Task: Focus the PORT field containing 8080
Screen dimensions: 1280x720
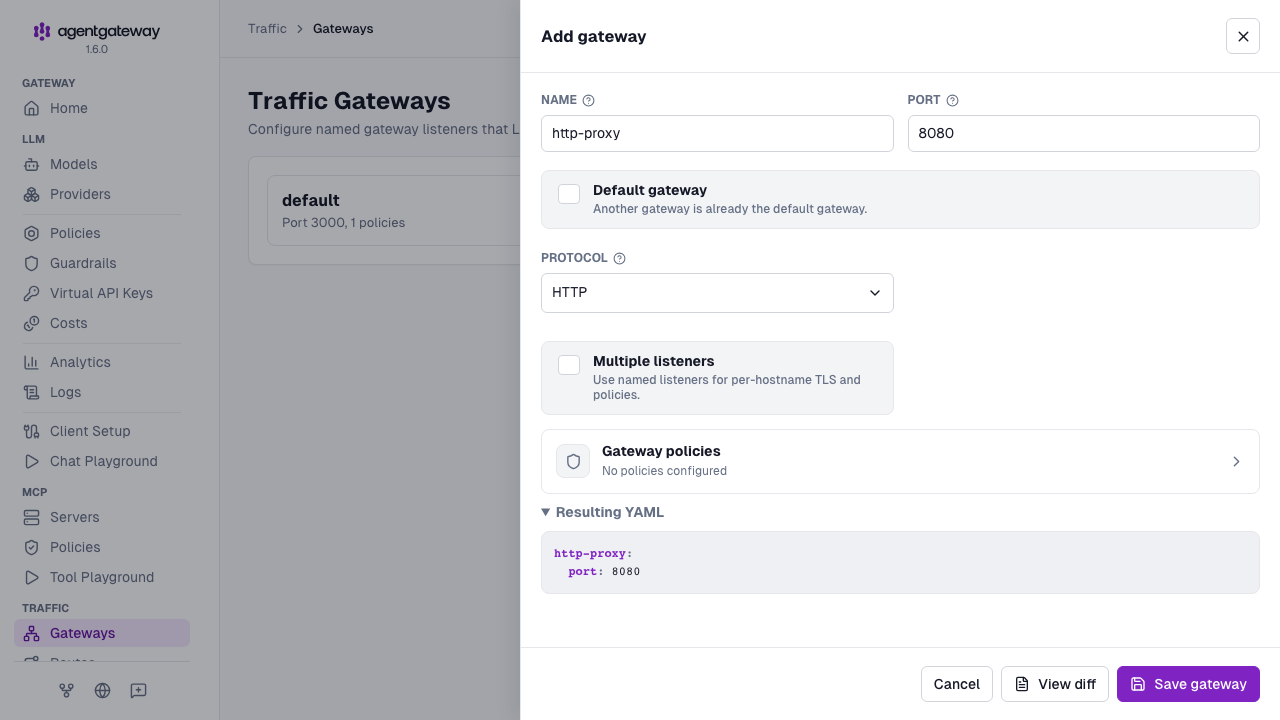Action: (x=1083, y=133)
